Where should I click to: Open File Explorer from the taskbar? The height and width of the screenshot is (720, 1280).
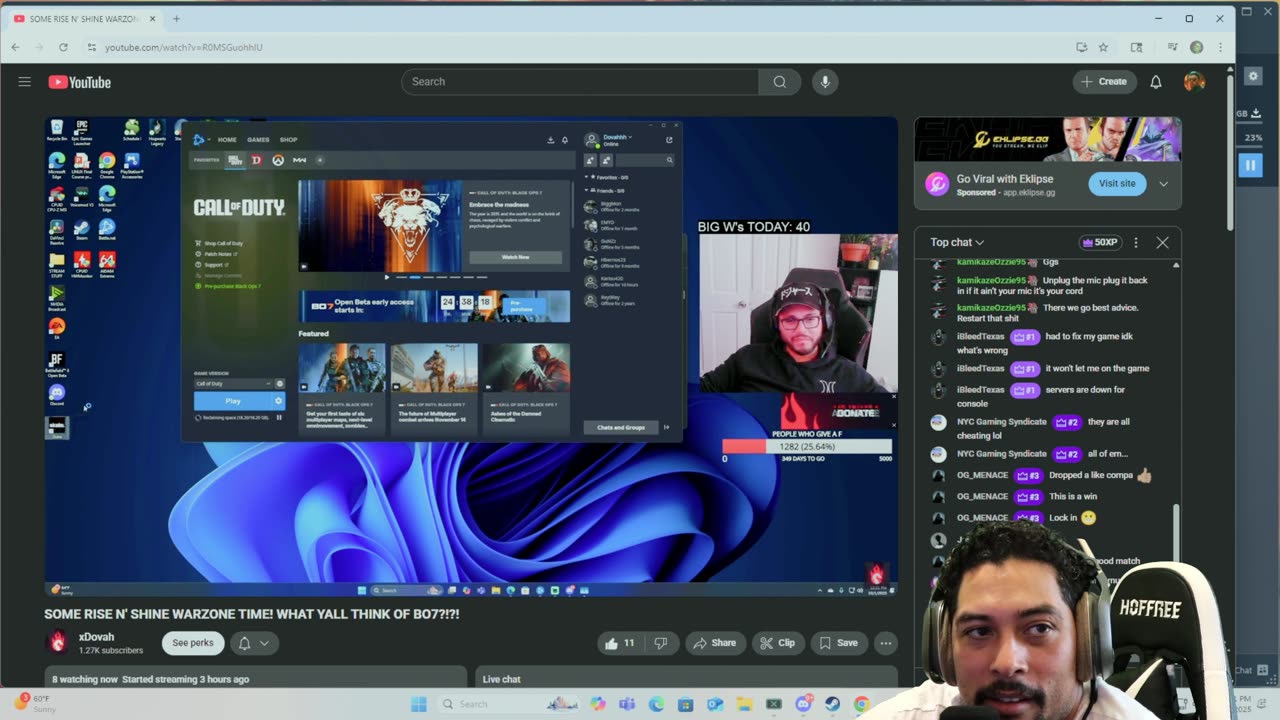pos(744,704)
